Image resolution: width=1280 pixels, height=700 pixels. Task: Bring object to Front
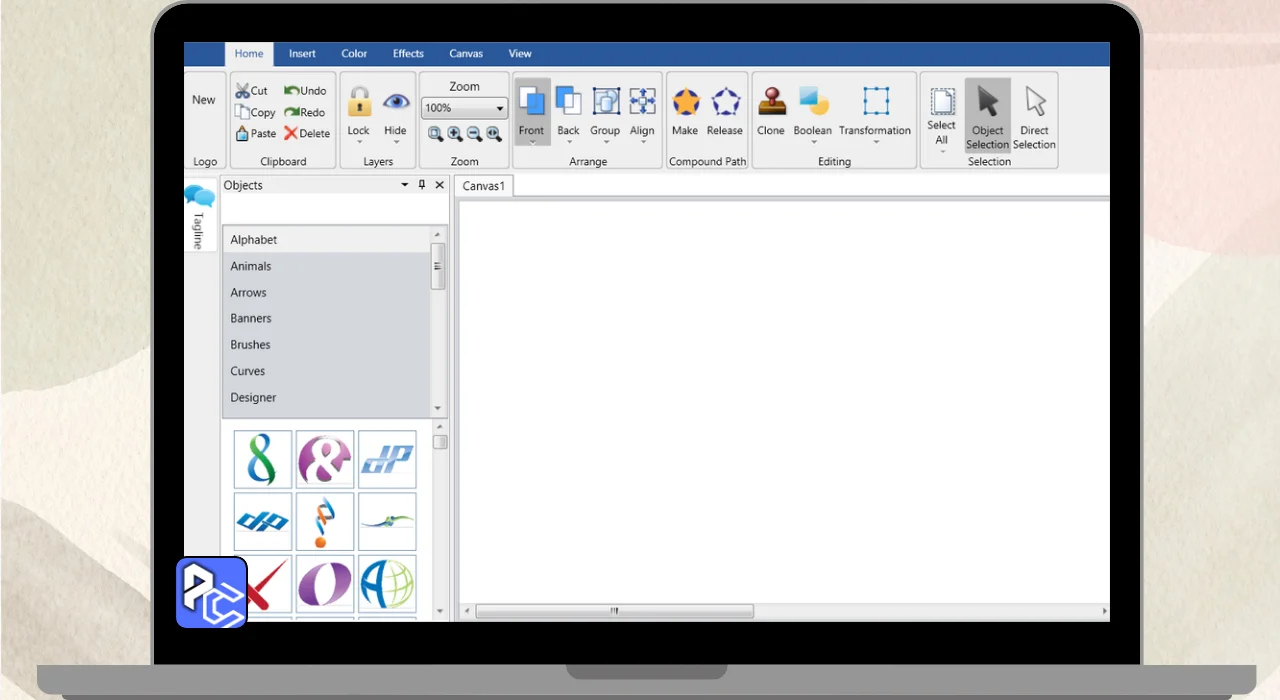(531, 103)
